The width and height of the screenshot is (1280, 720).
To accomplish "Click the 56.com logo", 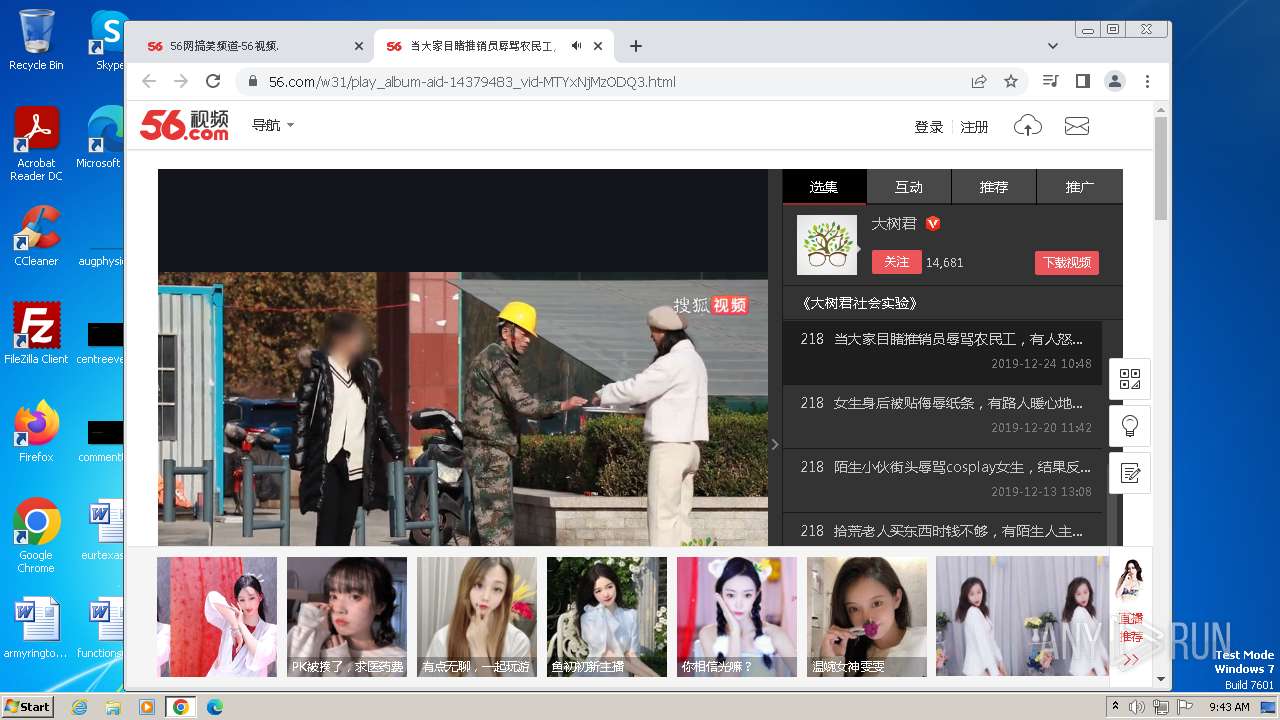I will [x=184, y=125].
